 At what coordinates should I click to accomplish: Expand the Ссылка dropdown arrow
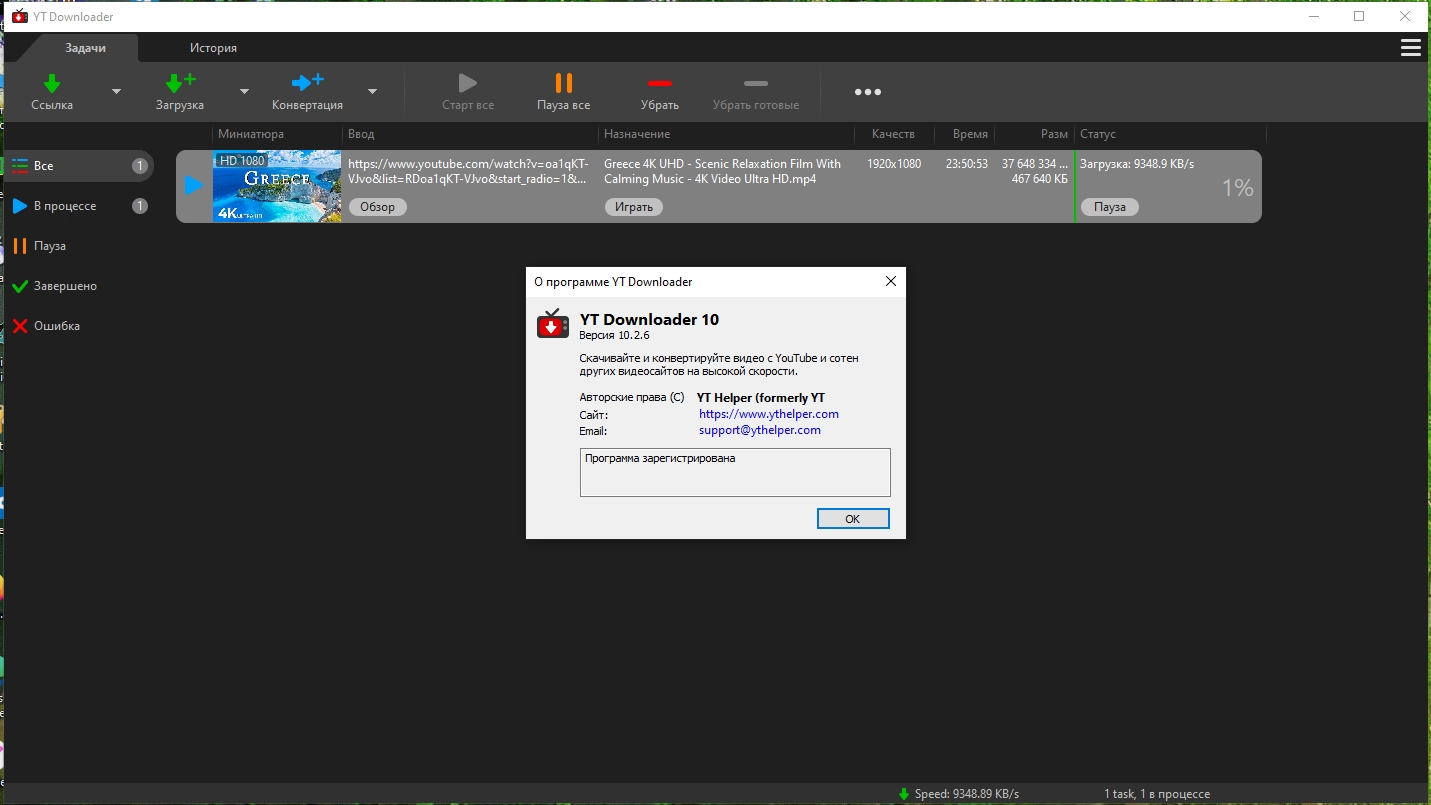(116, 91)
